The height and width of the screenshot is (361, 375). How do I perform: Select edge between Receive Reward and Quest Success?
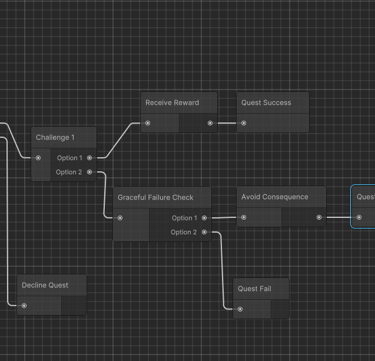pyautogui.click(x=227, y=123)
